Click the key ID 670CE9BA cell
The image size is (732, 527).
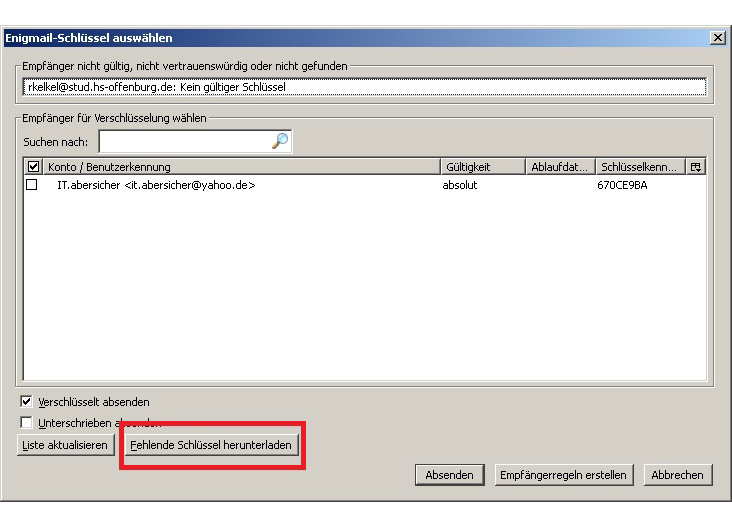(622, 185)
